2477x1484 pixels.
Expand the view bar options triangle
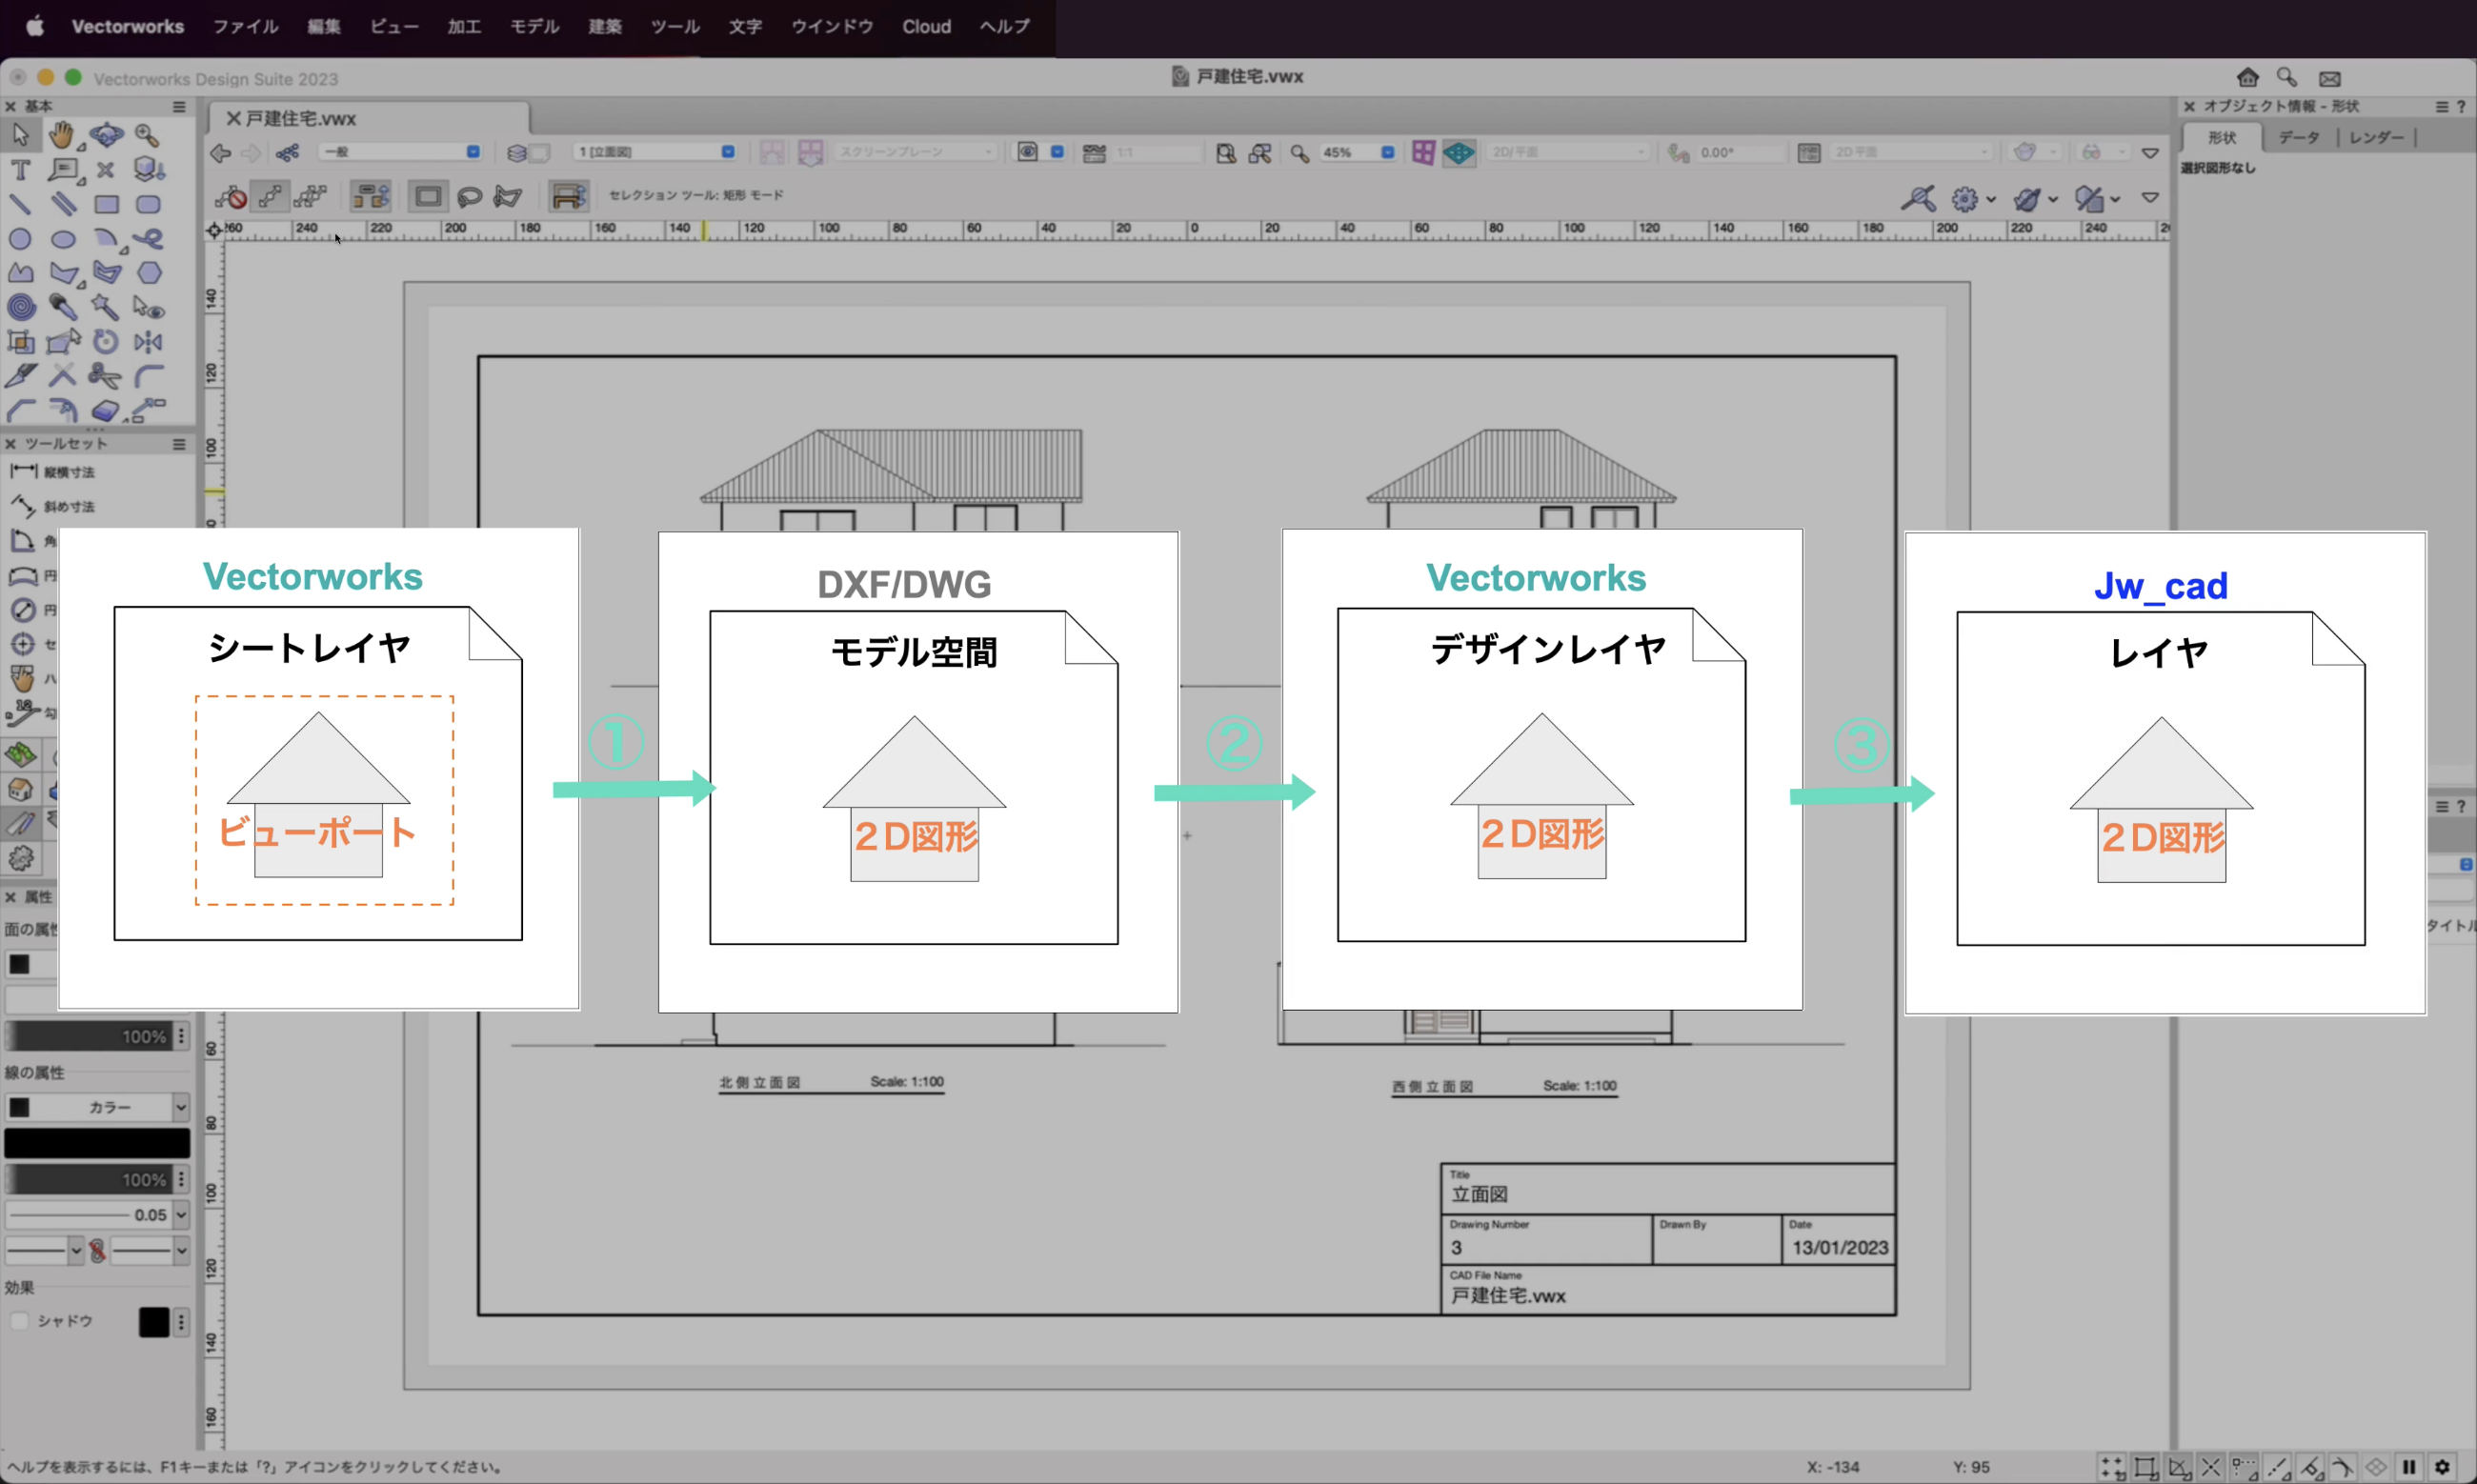(2150, 153)
